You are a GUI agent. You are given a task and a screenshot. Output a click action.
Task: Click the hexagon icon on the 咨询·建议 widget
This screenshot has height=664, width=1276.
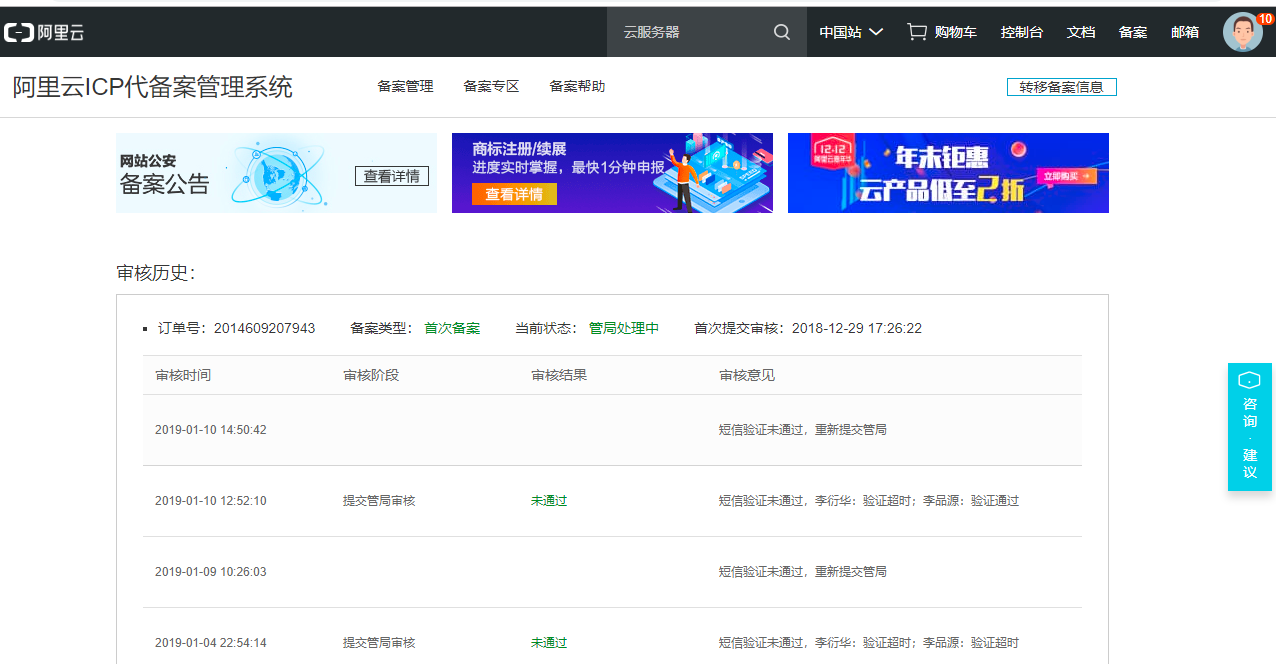(1249, 380)
